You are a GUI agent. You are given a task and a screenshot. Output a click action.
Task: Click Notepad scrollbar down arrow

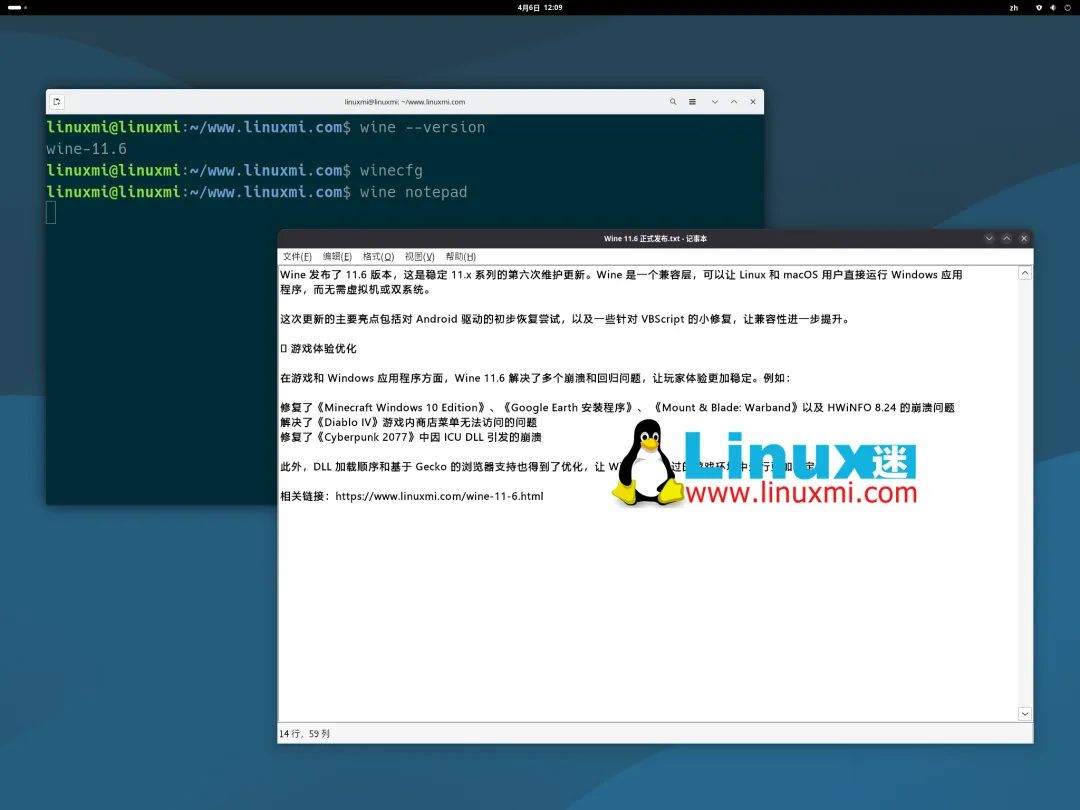[x=1025, y=714]
